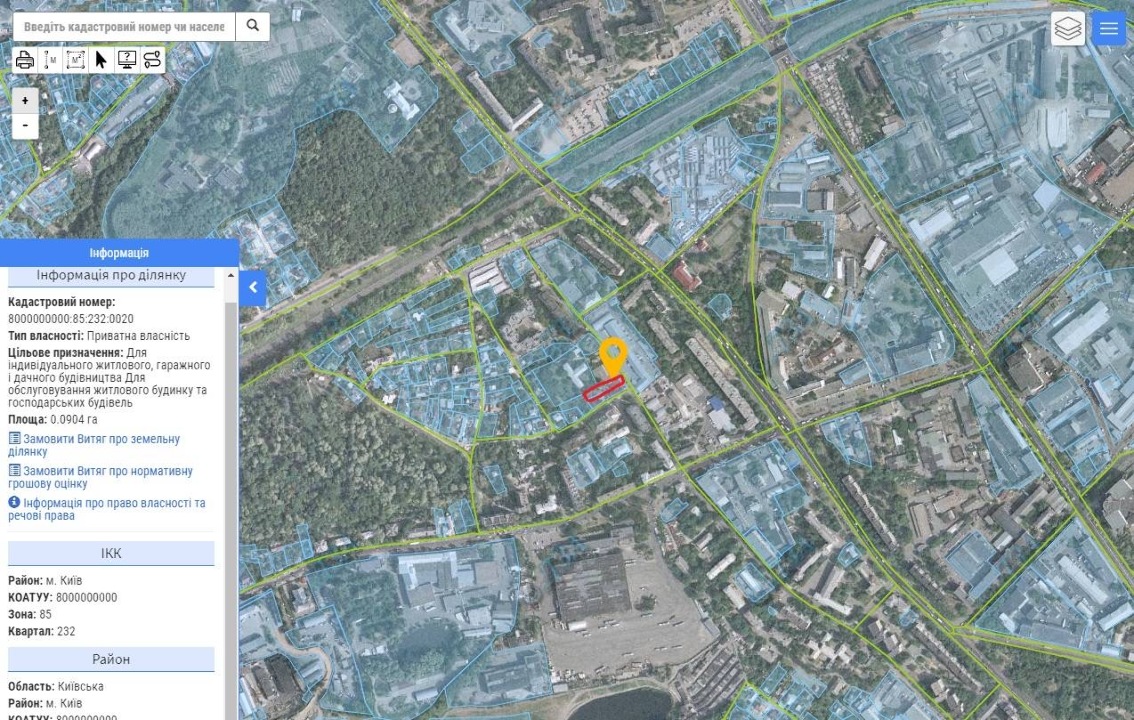
Task: Click the orange location pin marker
Action: tap(613, 358)
